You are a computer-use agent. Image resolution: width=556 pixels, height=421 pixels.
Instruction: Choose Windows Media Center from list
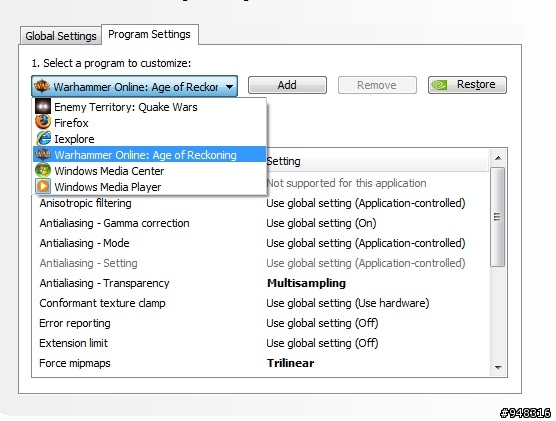(149, 171)
